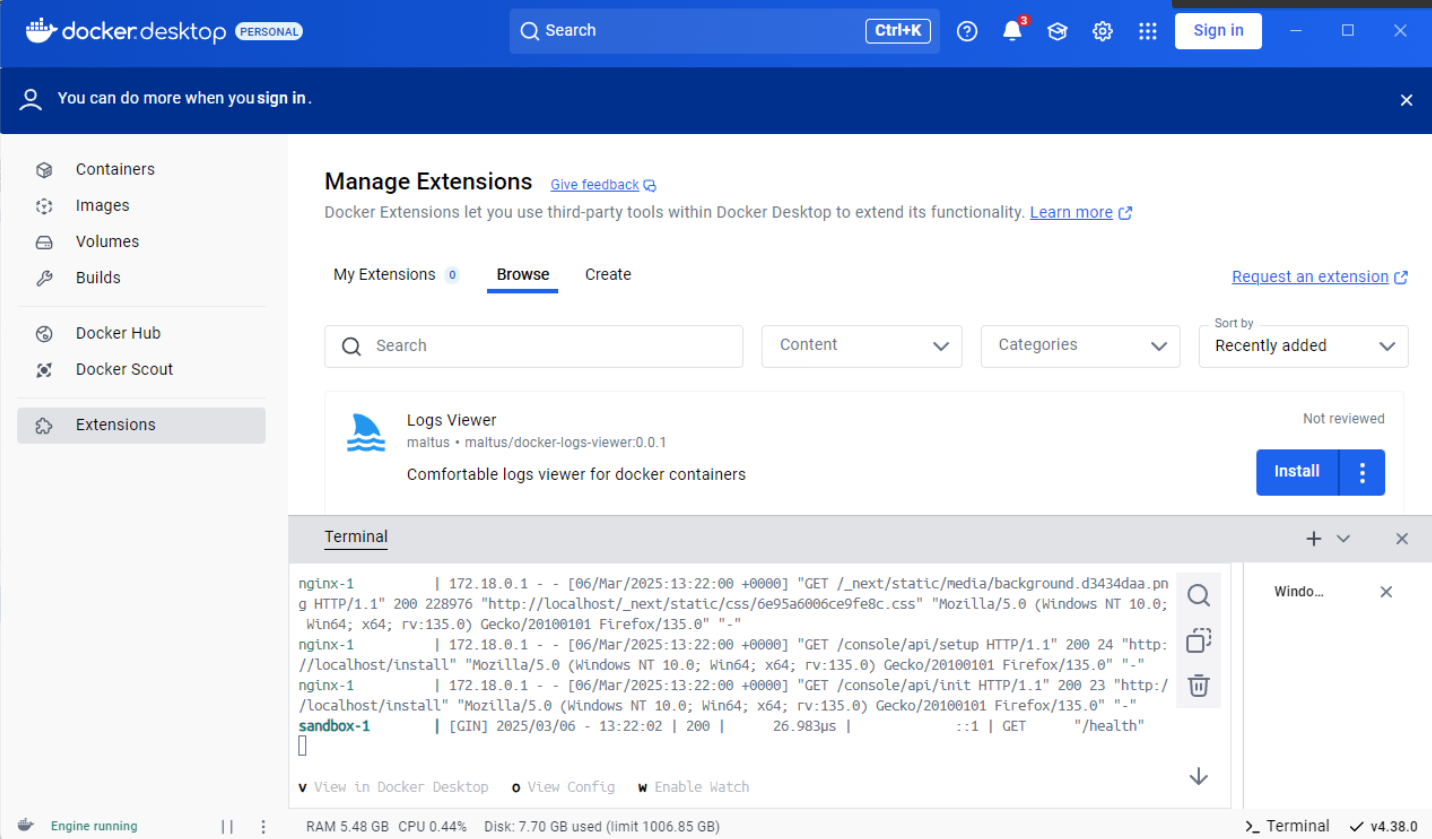Install the Logs Viewer extension
1432x839 pixels.
click(1297, 472)
